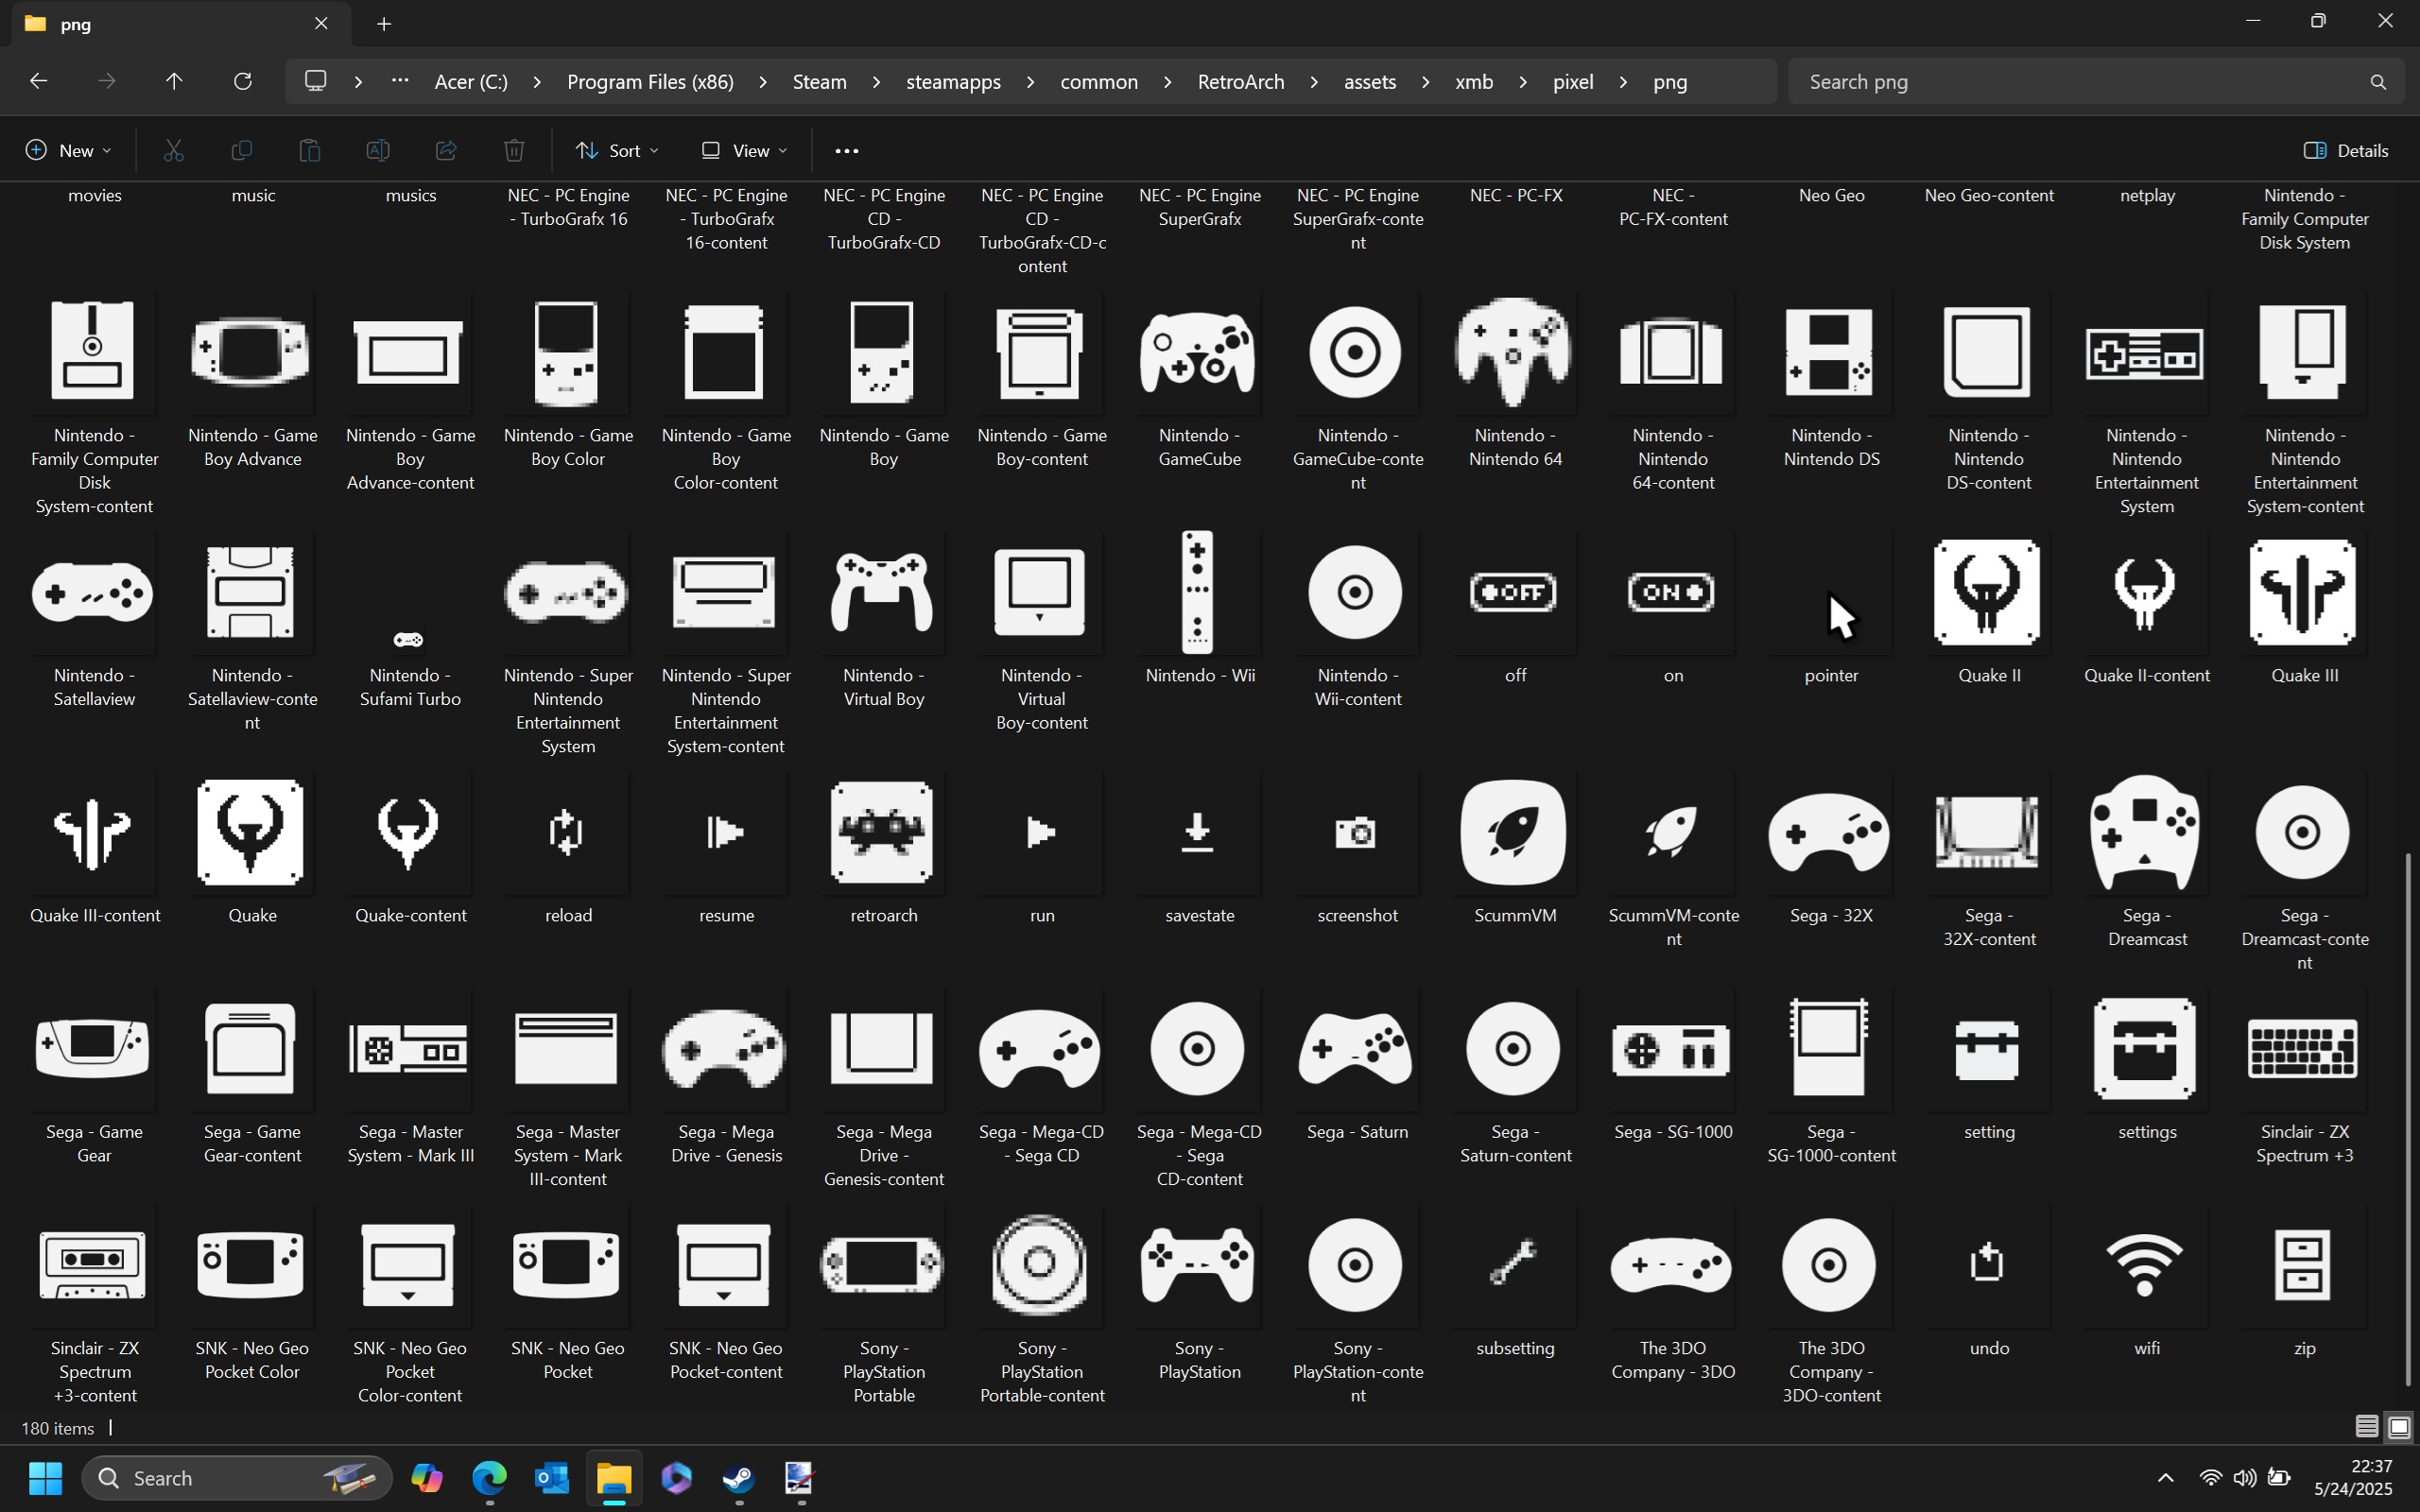Select the 'off' toggle image file
Viewport: 2420px width, 1512px height.
click(1514, 592)
